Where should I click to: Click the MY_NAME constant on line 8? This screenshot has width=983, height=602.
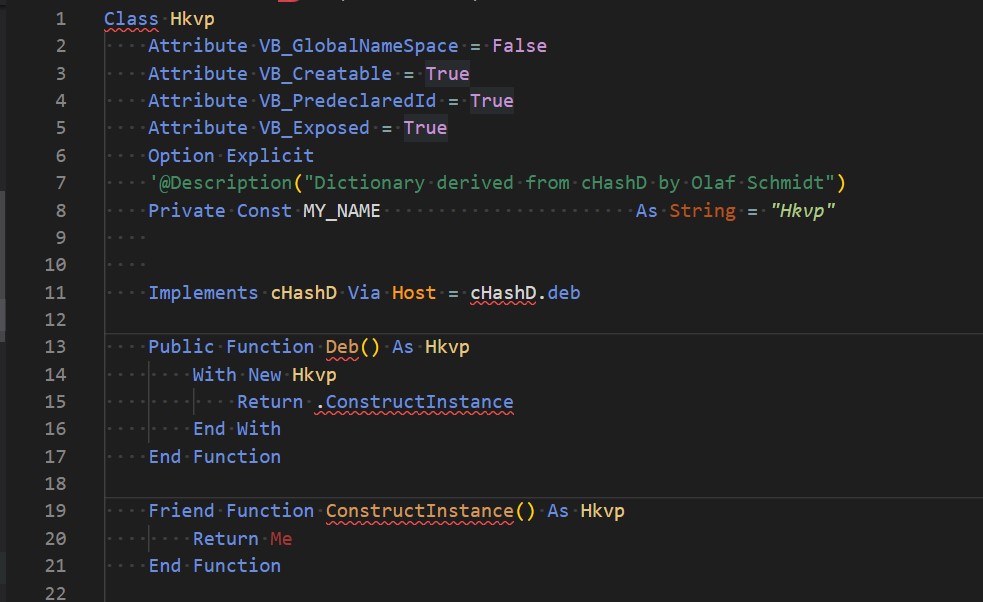pos(340,211)
